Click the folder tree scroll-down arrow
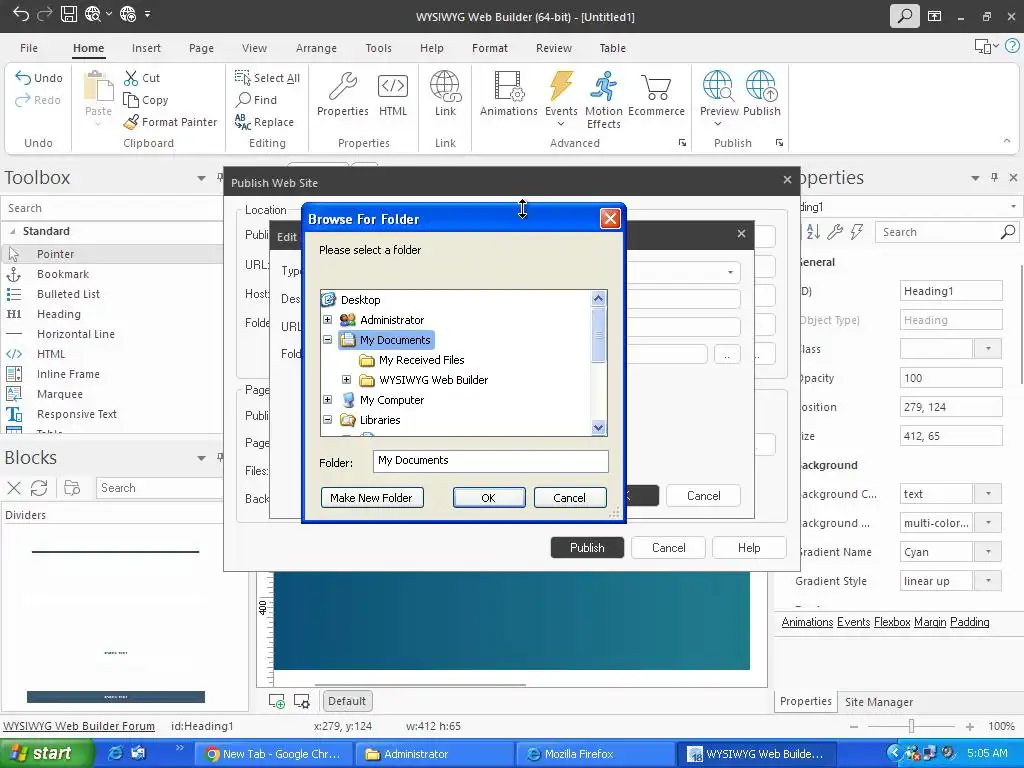Image resolution: width=1024 pixels, height=768 pixels. [598, 428]
